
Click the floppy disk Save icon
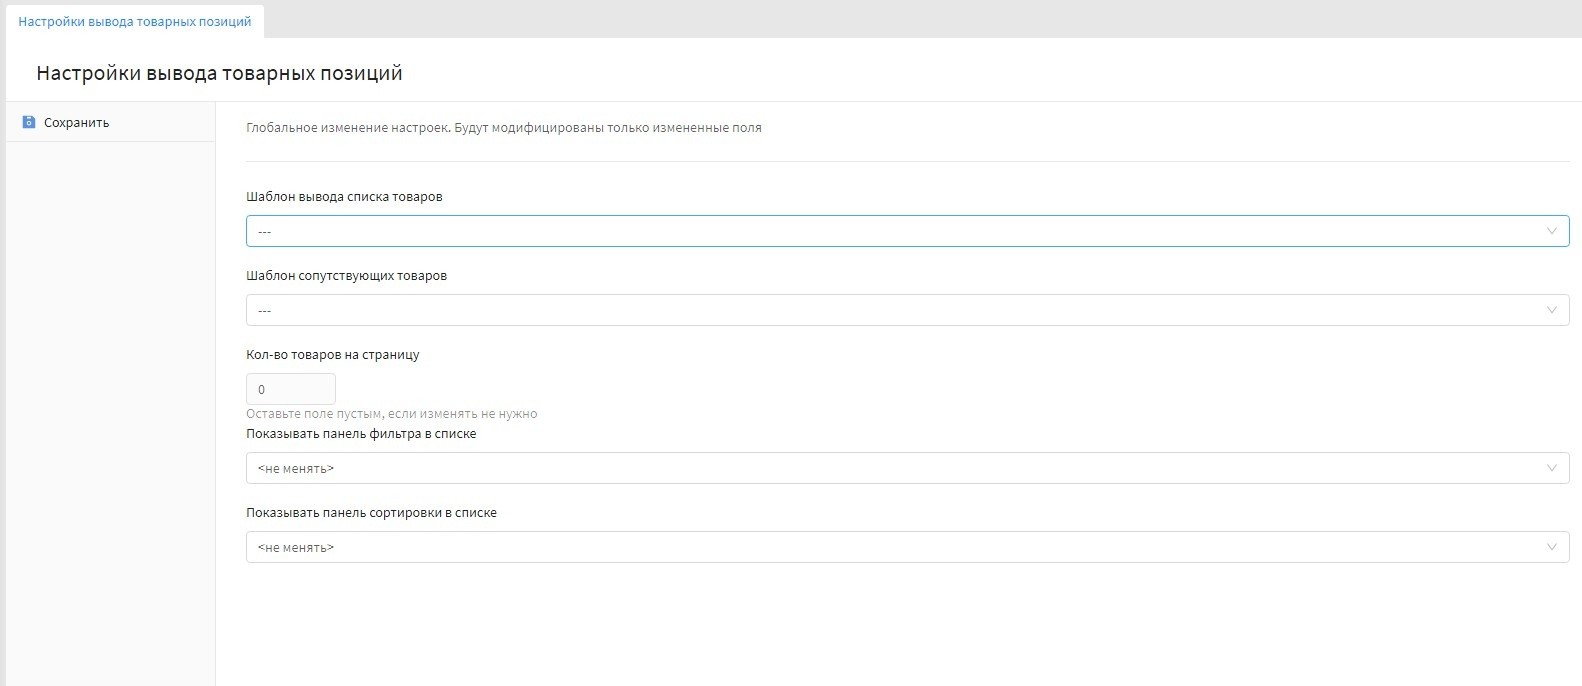tap(29, 122)
